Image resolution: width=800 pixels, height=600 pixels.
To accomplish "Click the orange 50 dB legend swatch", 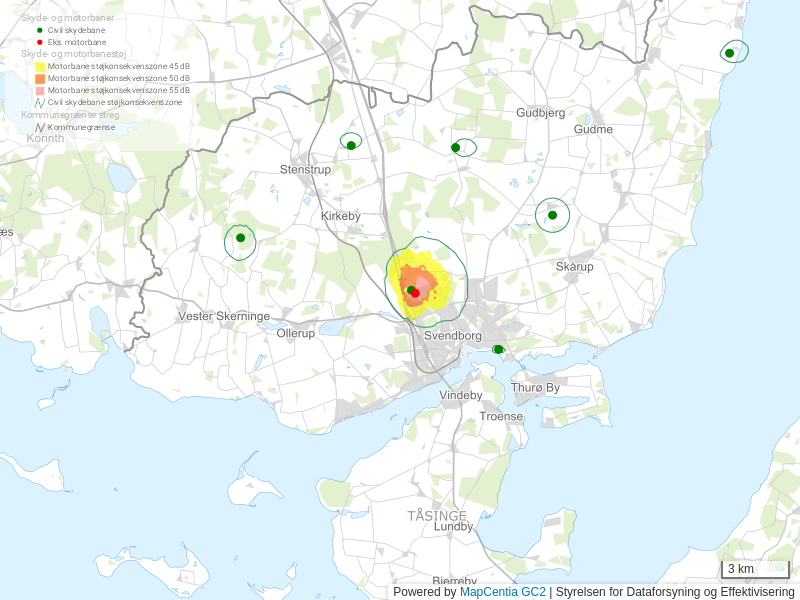I will coord(40,78).
